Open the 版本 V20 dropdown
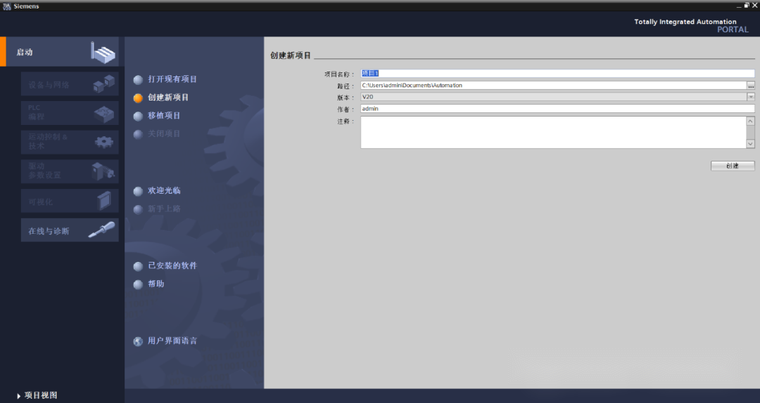 (x=751, y=97)
